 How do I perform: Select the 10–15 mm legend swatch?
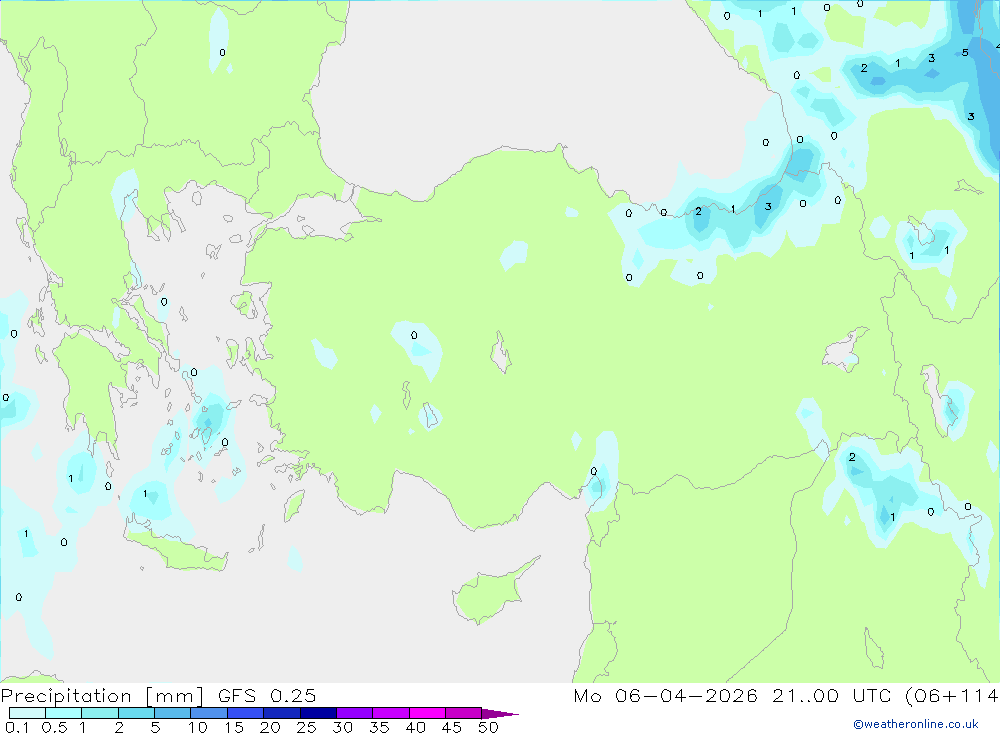click(209, 713)
